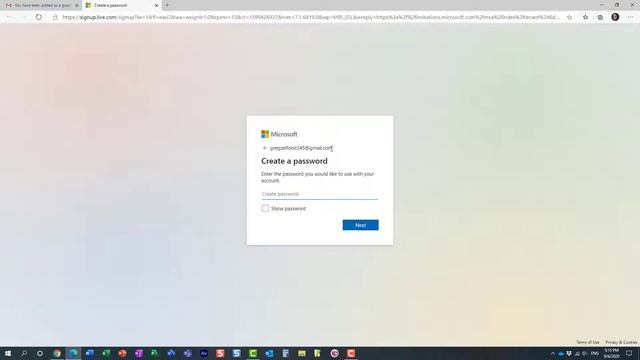This screenshot has height=360, width=640.
Task: Open the Action Center notifications icon
Action: tap(629, 353)
